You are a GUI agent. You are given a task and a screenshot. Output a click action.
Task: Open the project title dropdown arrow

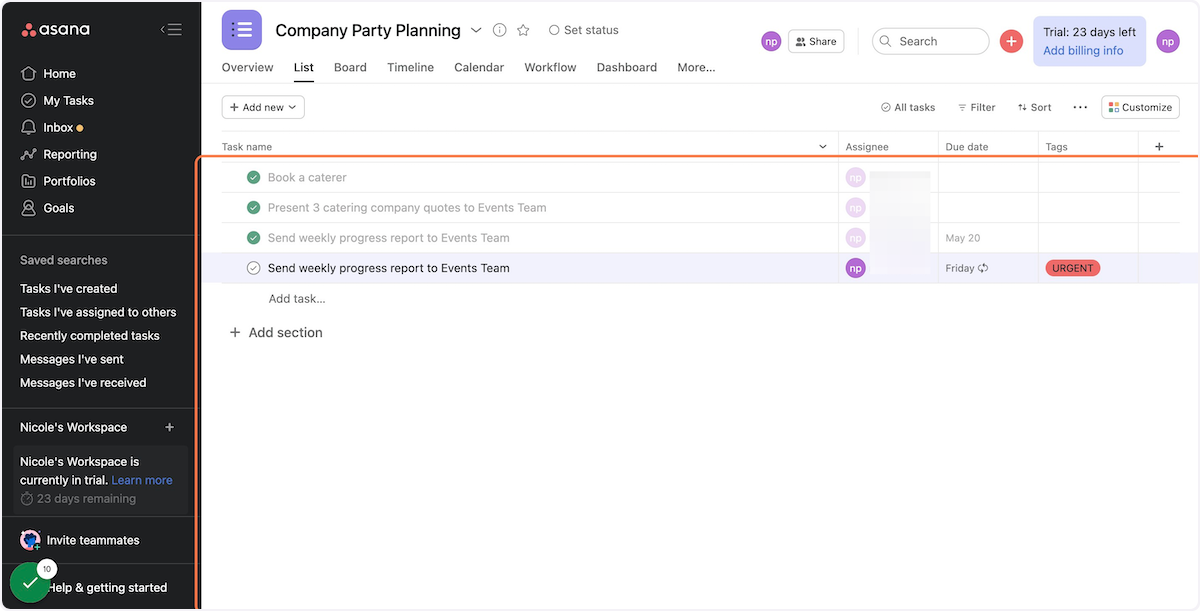point(476,30)
